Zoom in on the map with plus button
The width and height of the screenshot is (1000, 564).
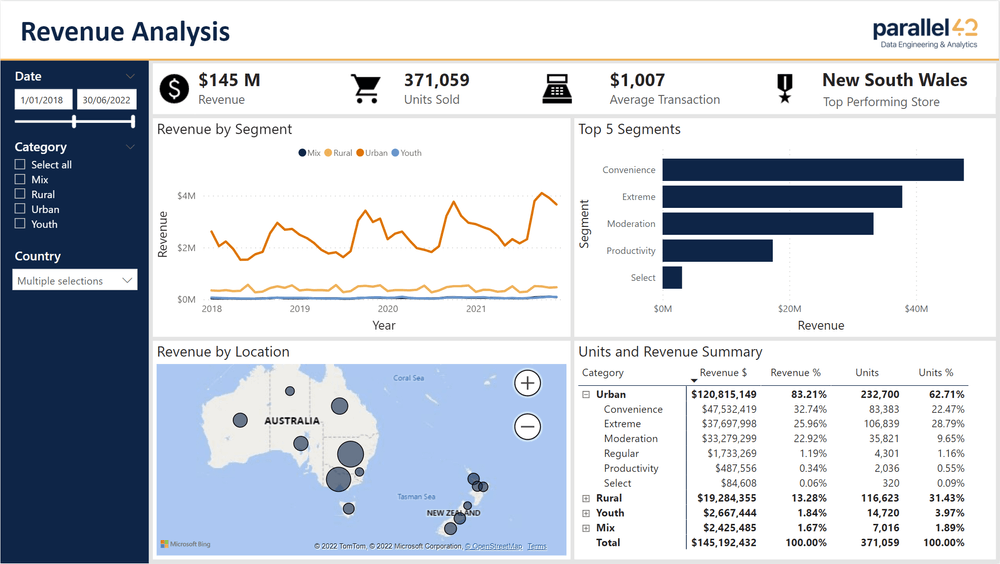coord(528,383)
